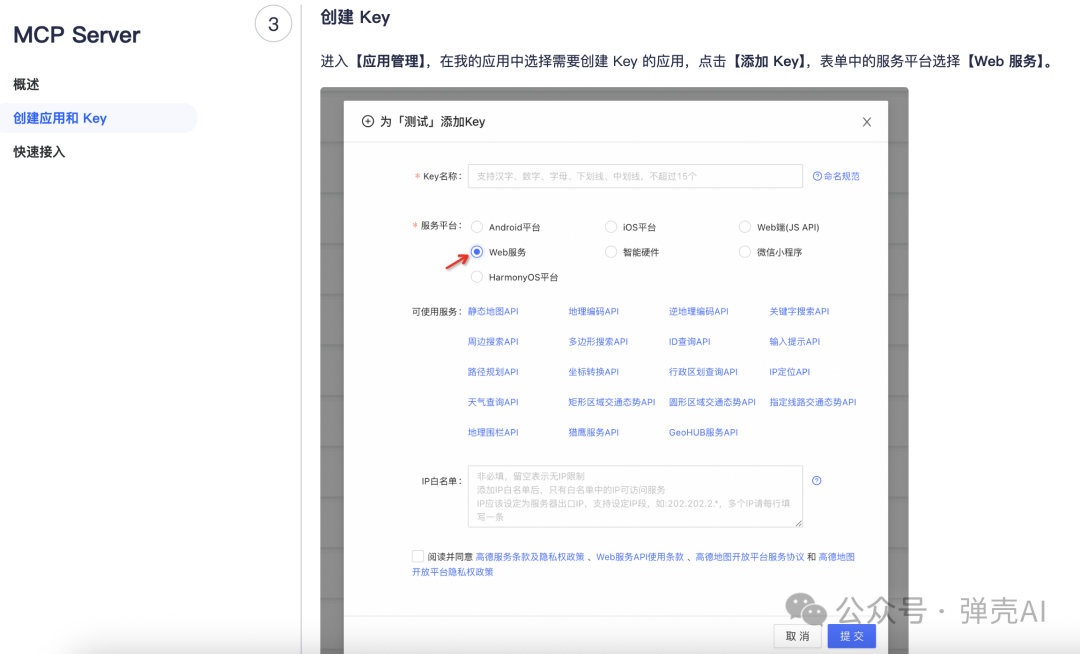
Task: Click the MCP Server title text
Action: click(x=76, y=35)
